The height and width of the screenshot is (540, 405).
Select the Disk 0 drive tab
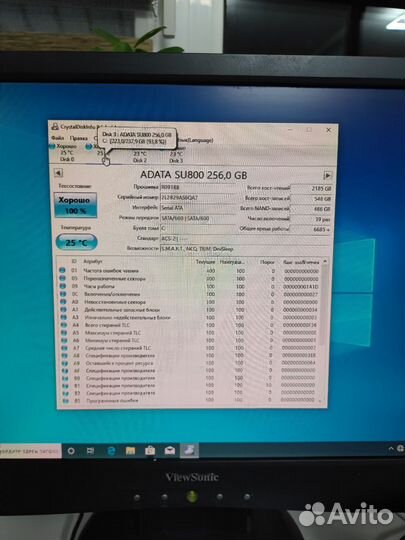(67, 153)
